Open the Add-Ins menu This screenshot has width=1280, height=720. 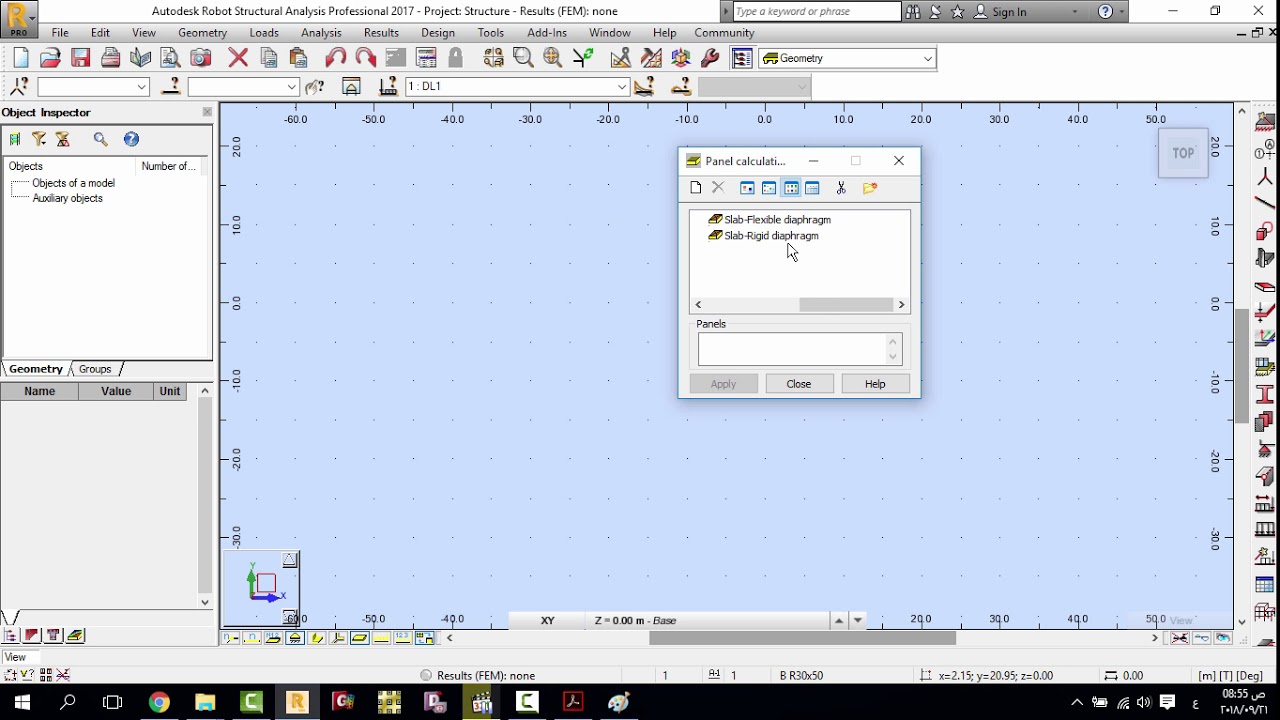click(547, 33)
